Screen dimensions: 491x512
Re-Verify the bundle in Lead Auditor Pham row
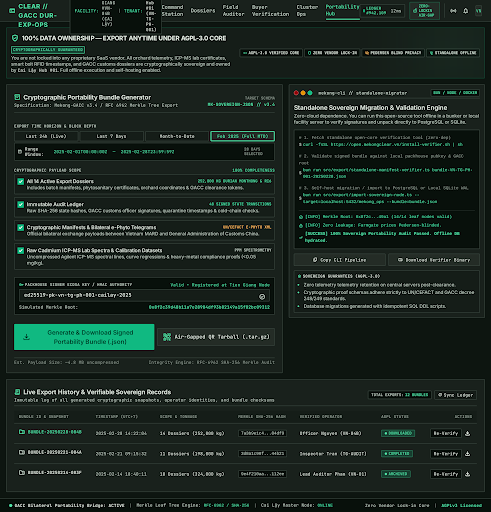click(446, 474)
